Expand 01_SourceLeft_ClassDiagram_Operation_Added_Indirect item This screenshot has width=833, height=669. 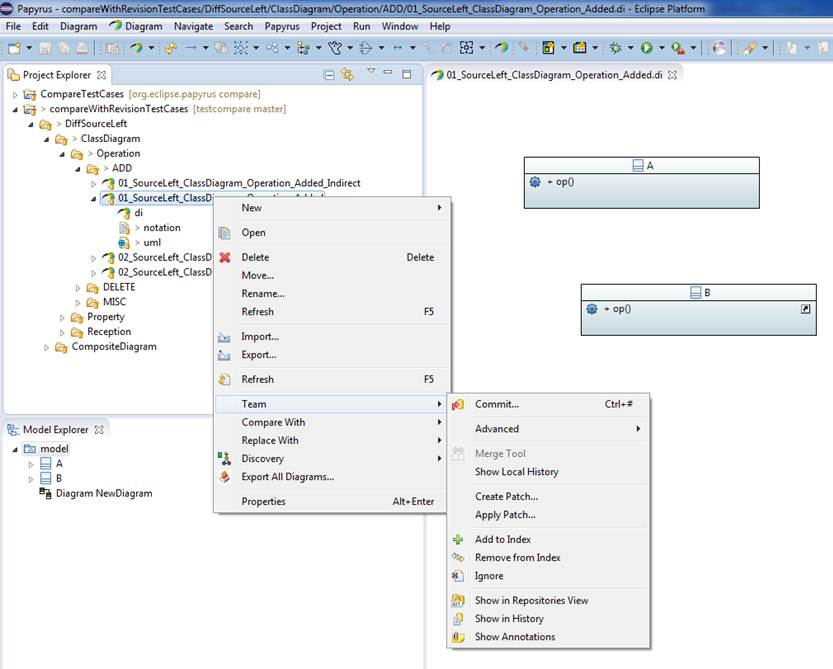tap(94, 184)
